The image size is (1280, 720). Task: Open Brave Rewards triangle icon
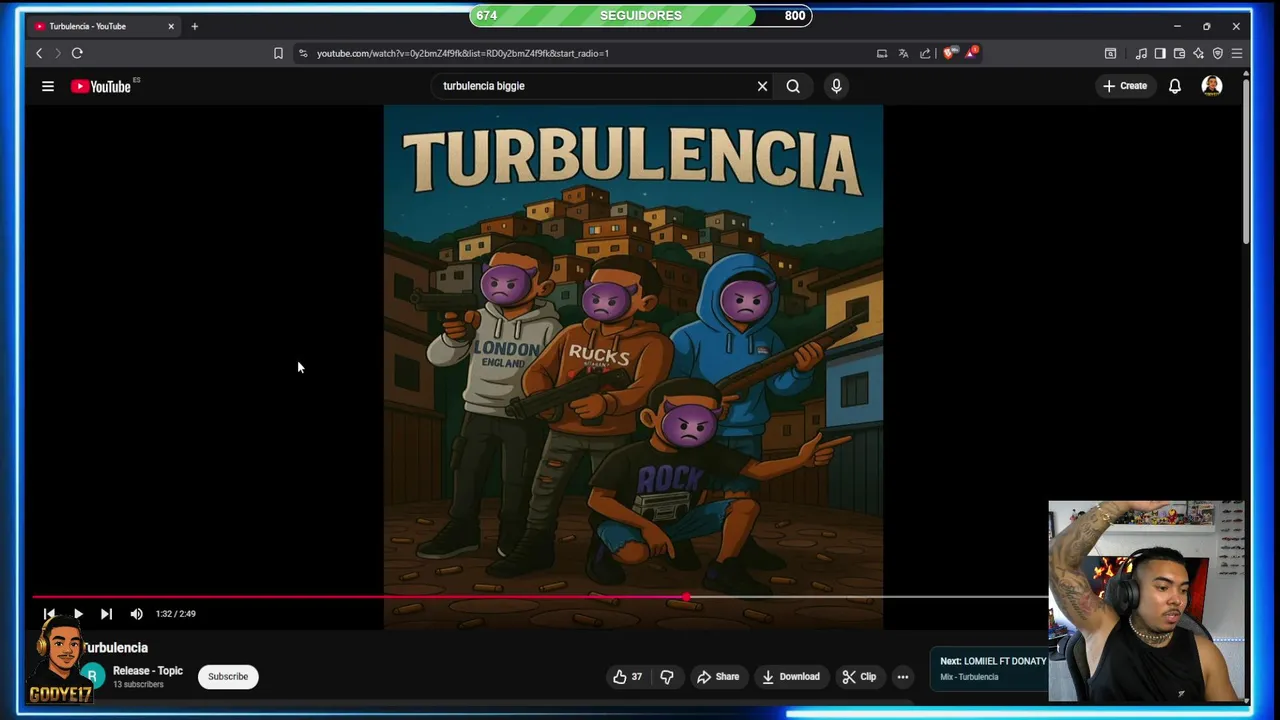click(x=971, y=53)
